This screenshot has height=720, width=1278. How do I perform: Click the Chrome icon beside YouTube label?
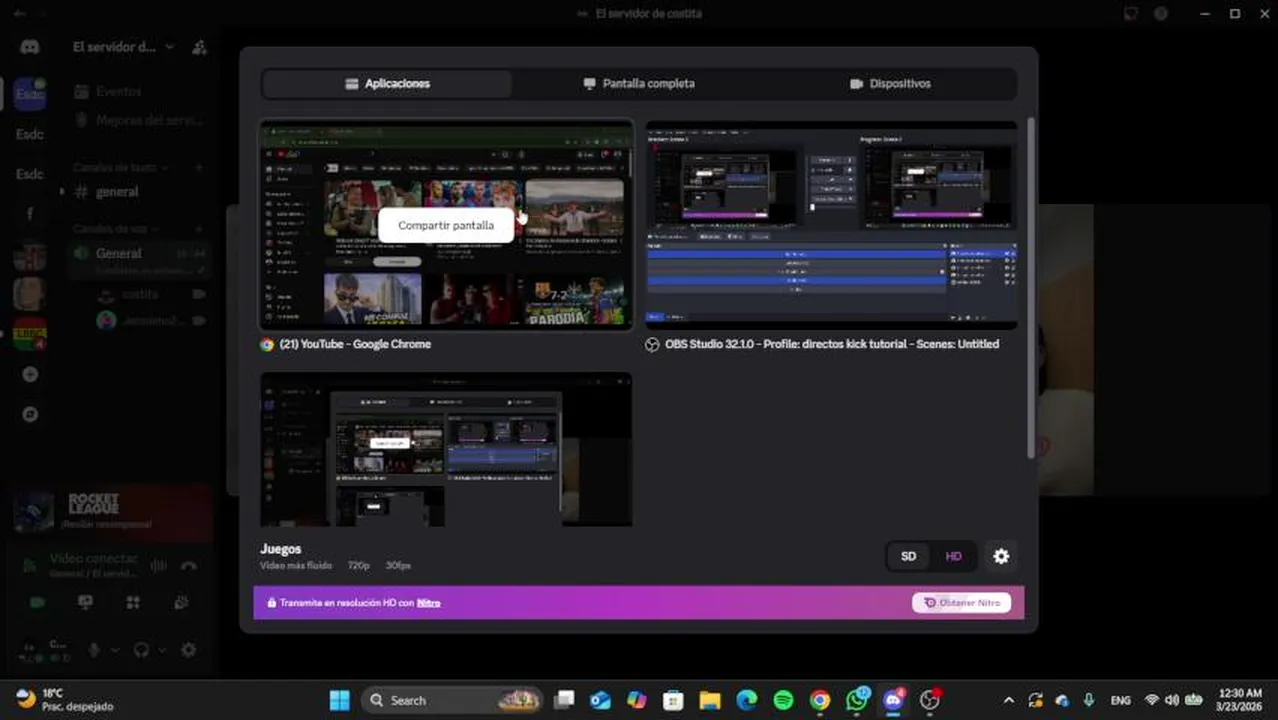coord(267,344)
